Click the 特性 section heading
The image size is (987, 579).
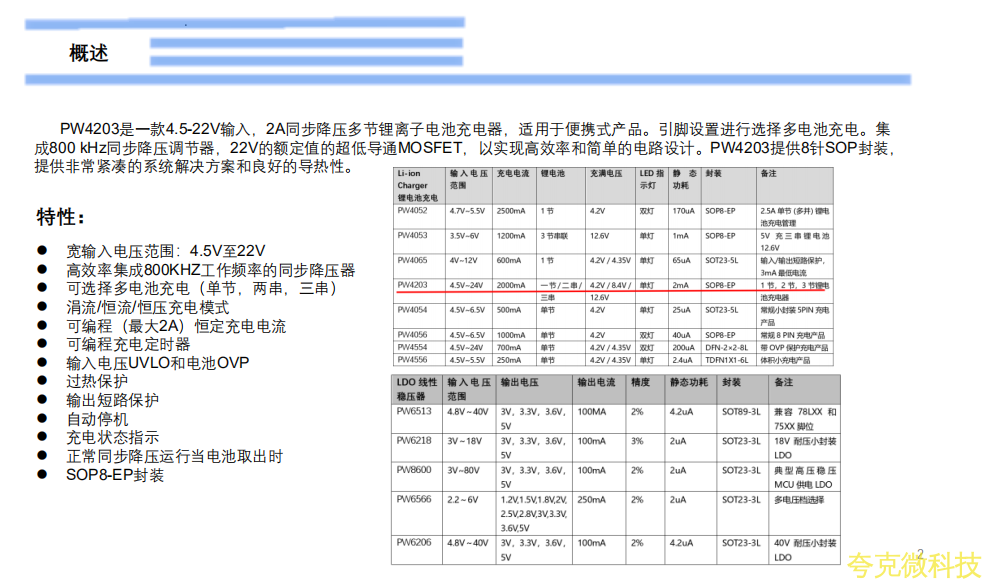point(61,217)
